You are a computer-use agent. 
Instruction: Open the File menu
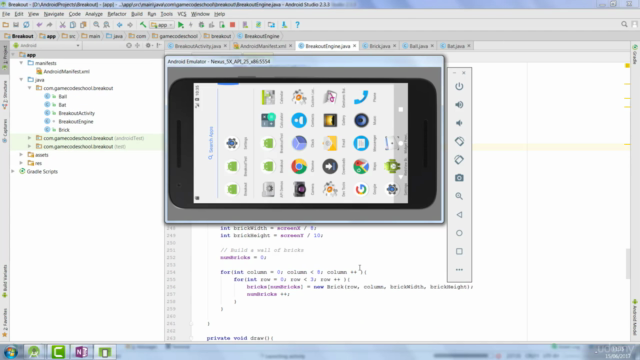pos(6,14)
